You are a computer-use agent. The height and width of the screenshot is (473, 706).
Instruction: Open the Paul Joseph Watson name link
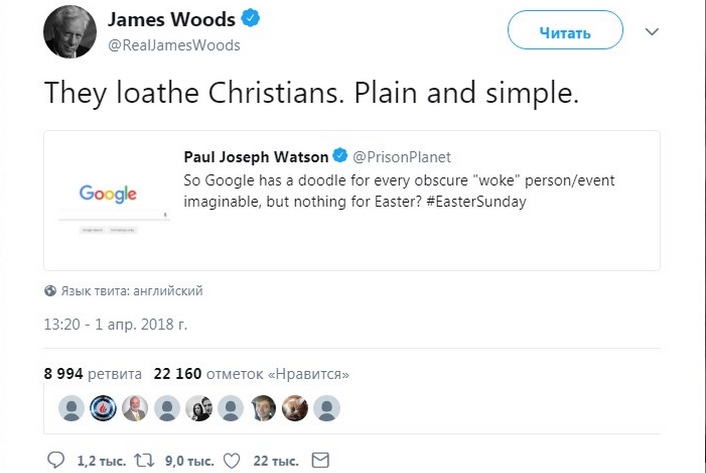256,157
